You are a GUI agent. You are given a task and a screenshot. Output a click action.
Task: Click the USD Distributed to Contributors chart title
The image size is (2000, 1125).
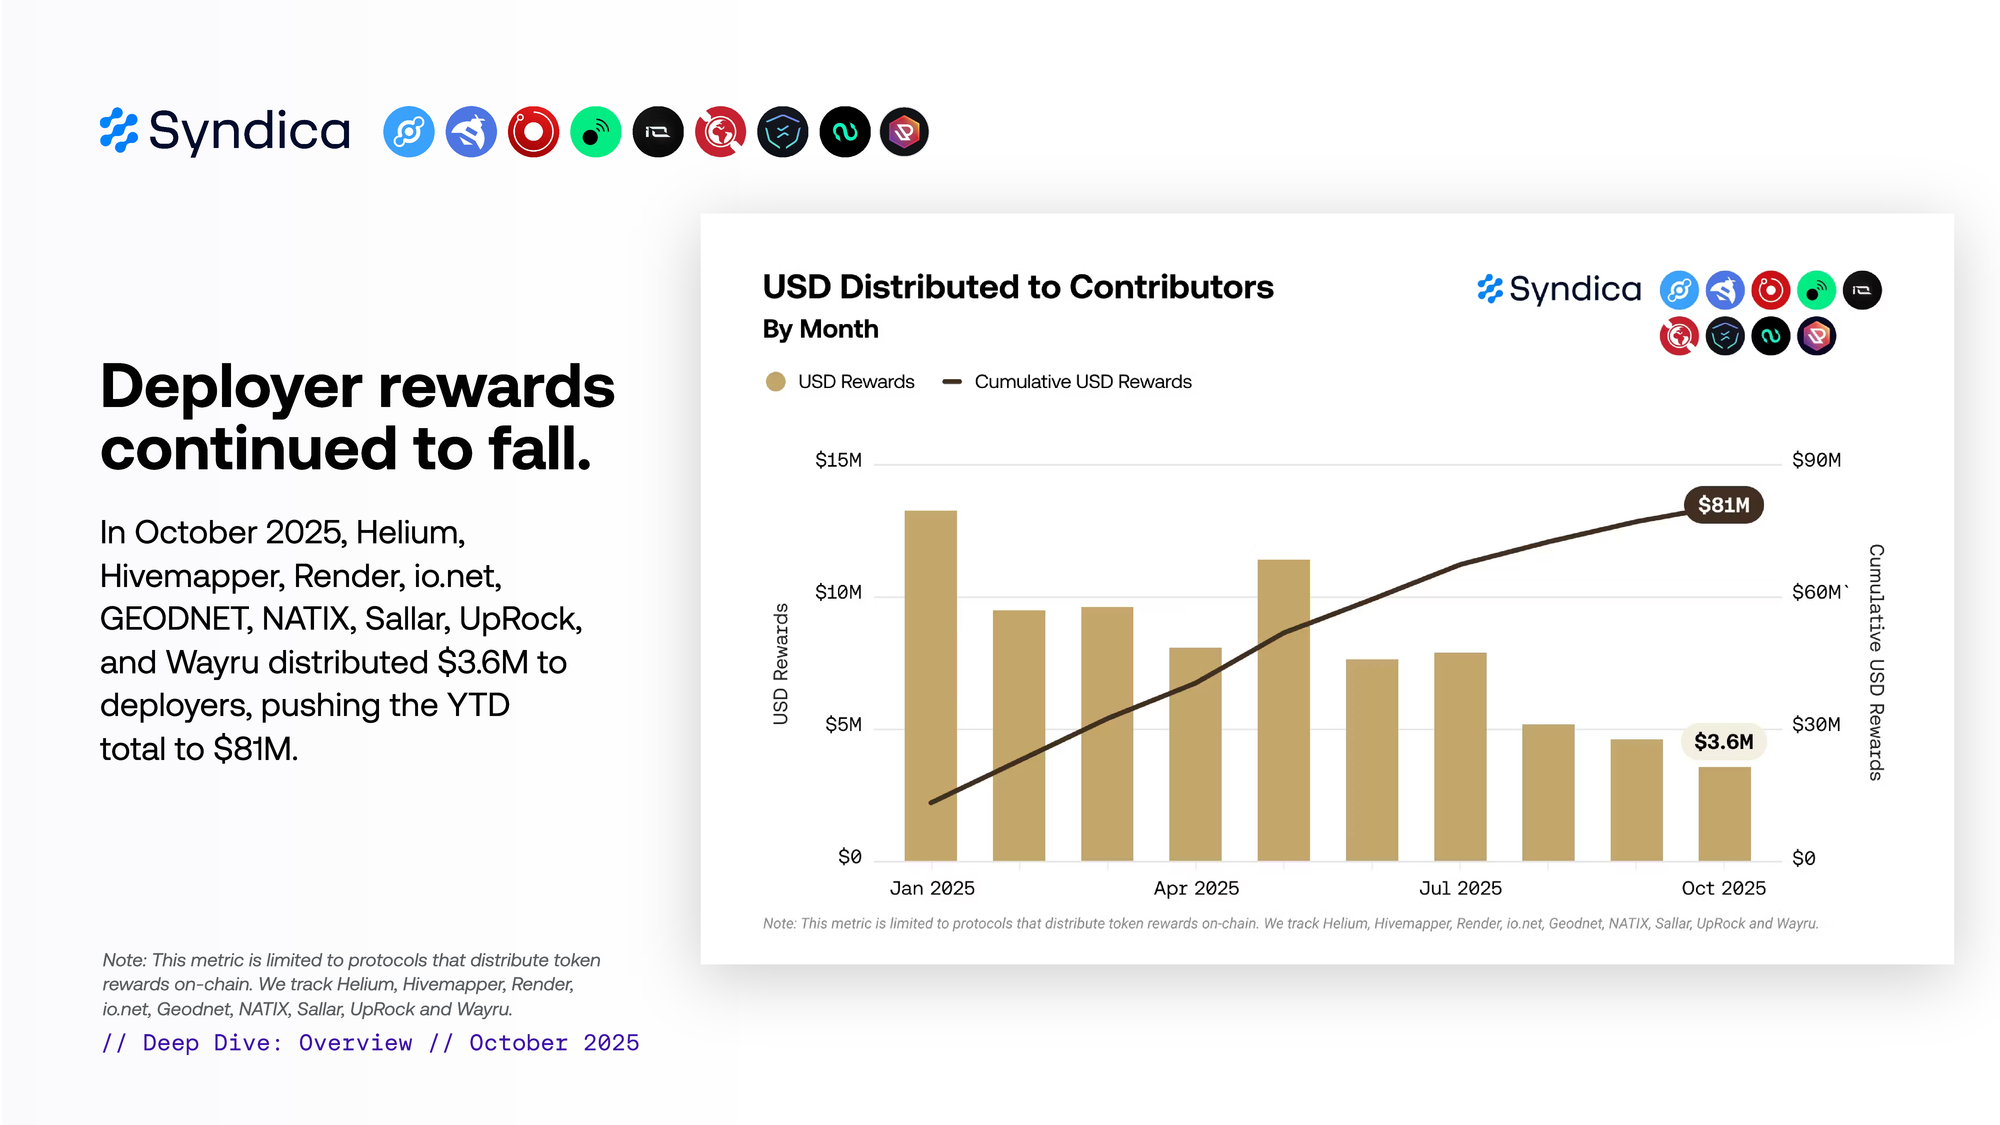[1017, 287]
